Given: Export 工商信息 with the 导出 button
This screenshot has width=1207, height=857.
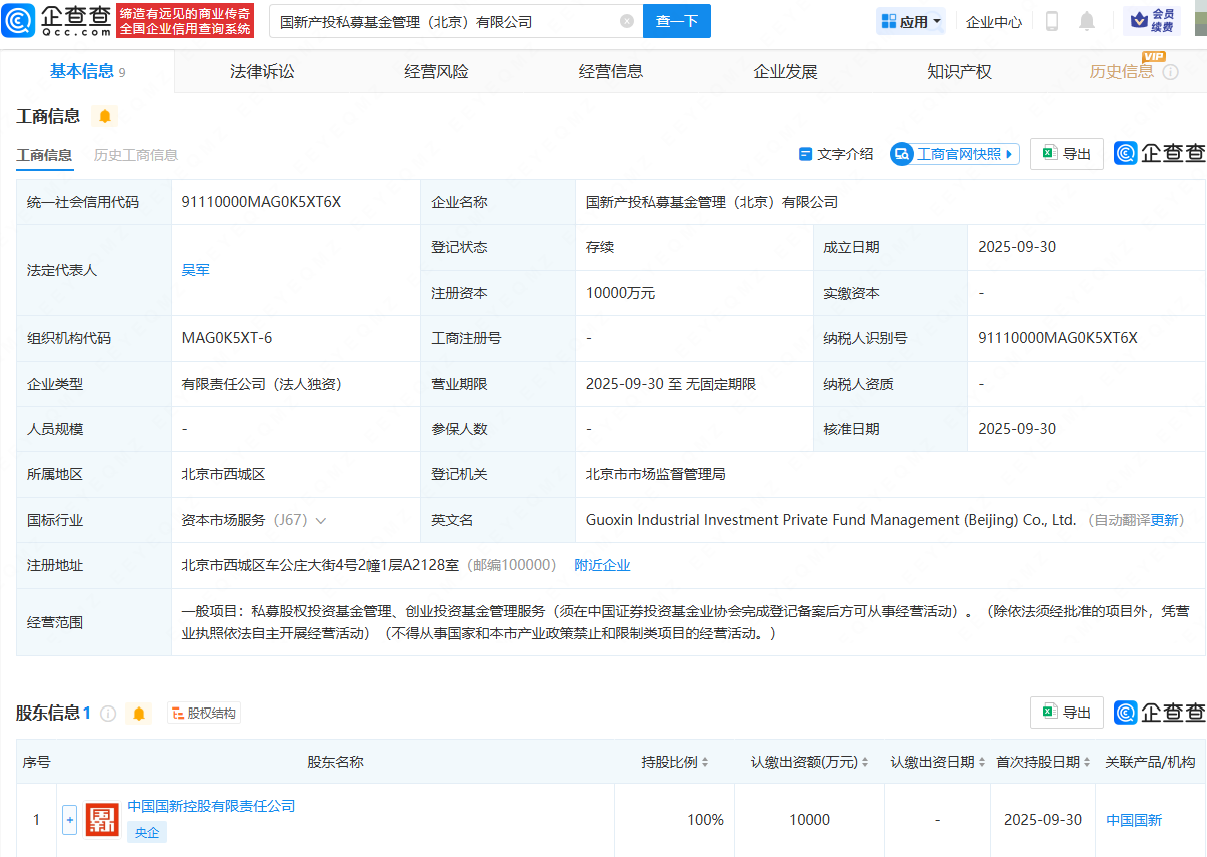Looking at the screenshot, I should coord(1067,154).
